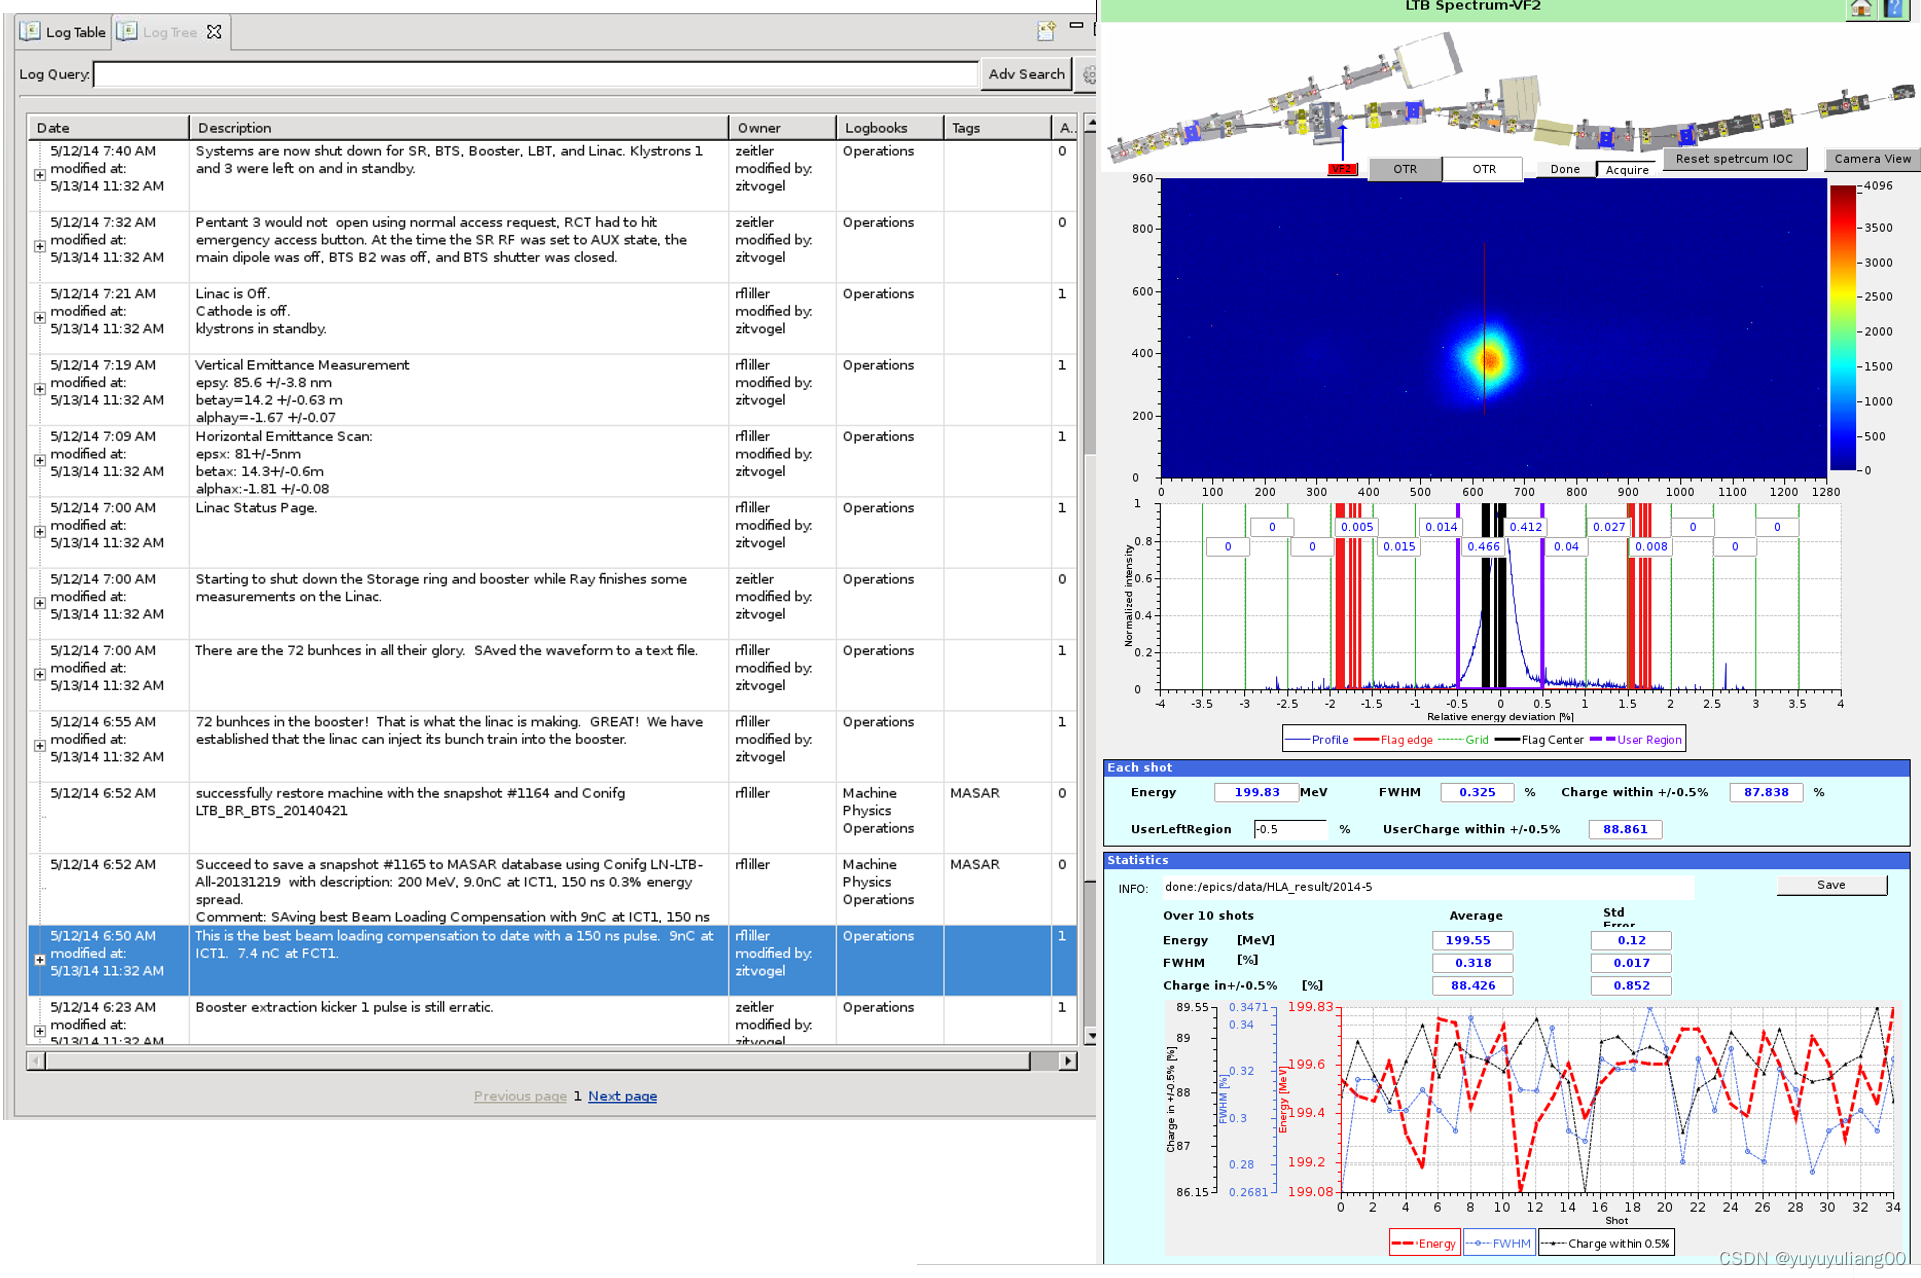Click the Charge average 88.426 value
This screenshot has width=1921, height=1278.
tap(1472, 986)
